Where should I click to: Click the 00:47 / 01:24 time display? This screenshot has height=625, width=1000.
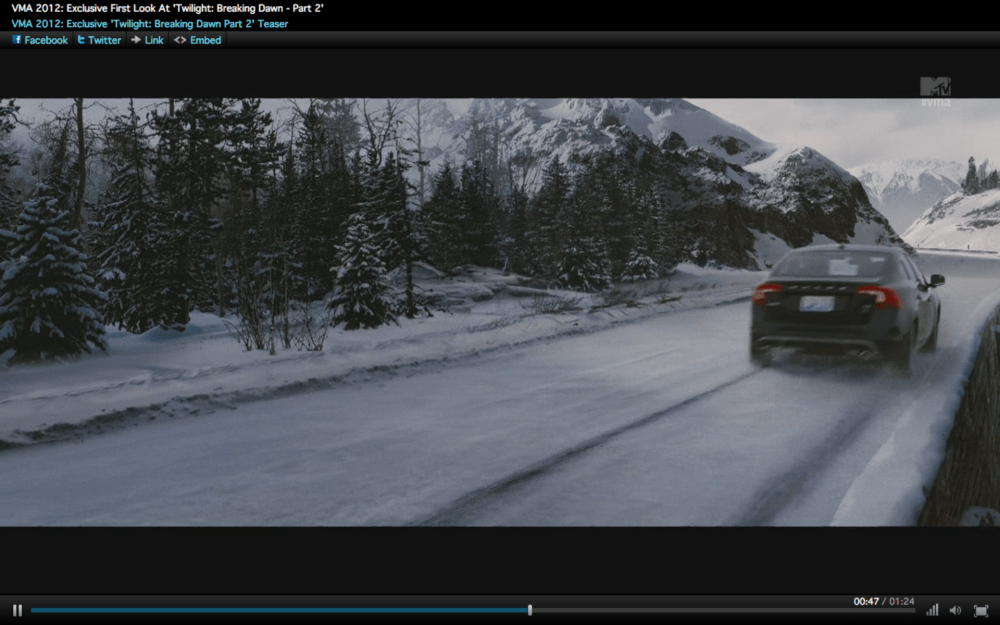[883, 601]
